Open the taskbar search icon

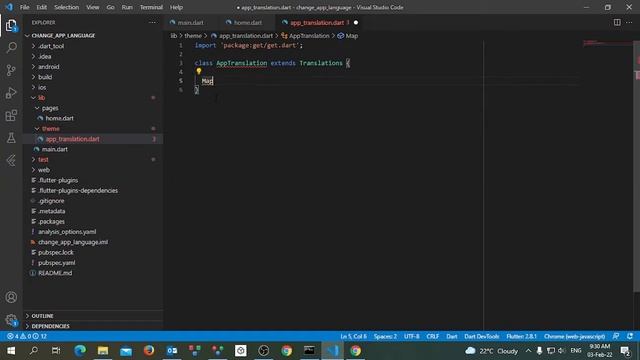pyautogui.click(x=34, y=351)
